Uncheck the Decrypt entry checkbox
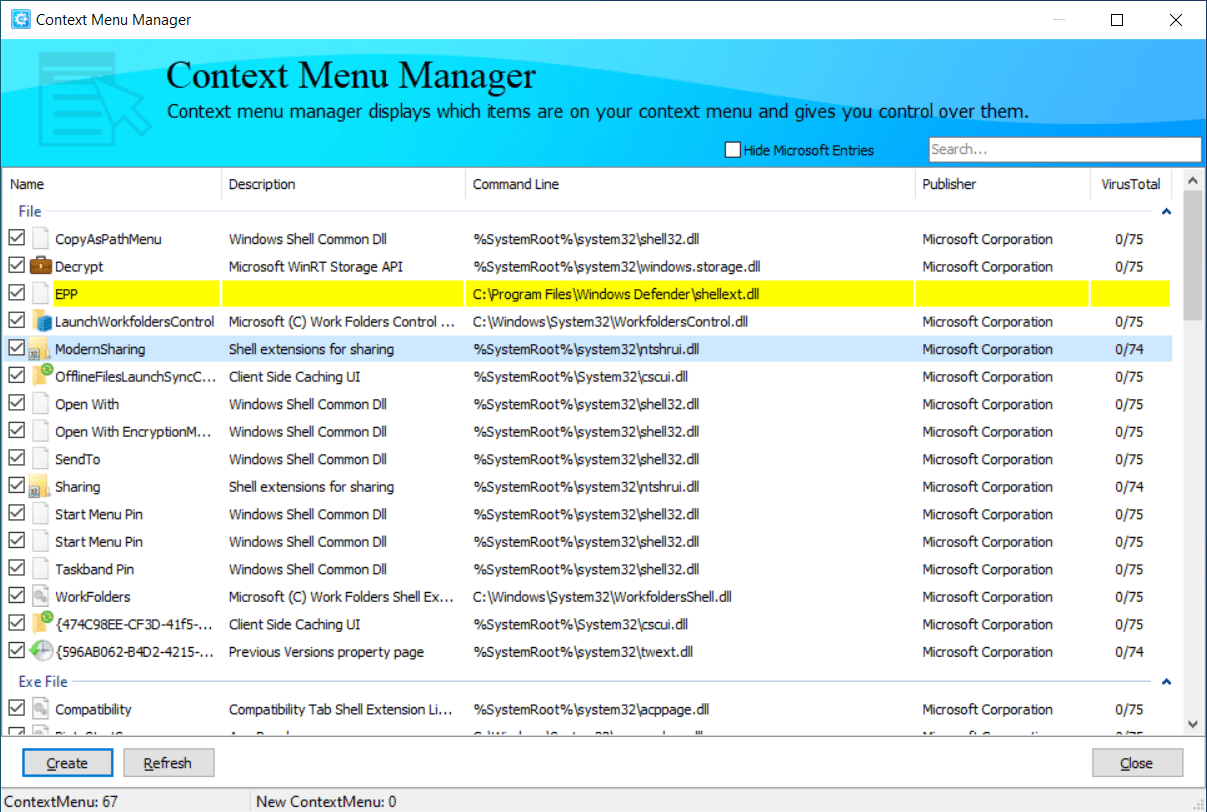The height and width of the screenshot is (812, 1207). point(16,267)
